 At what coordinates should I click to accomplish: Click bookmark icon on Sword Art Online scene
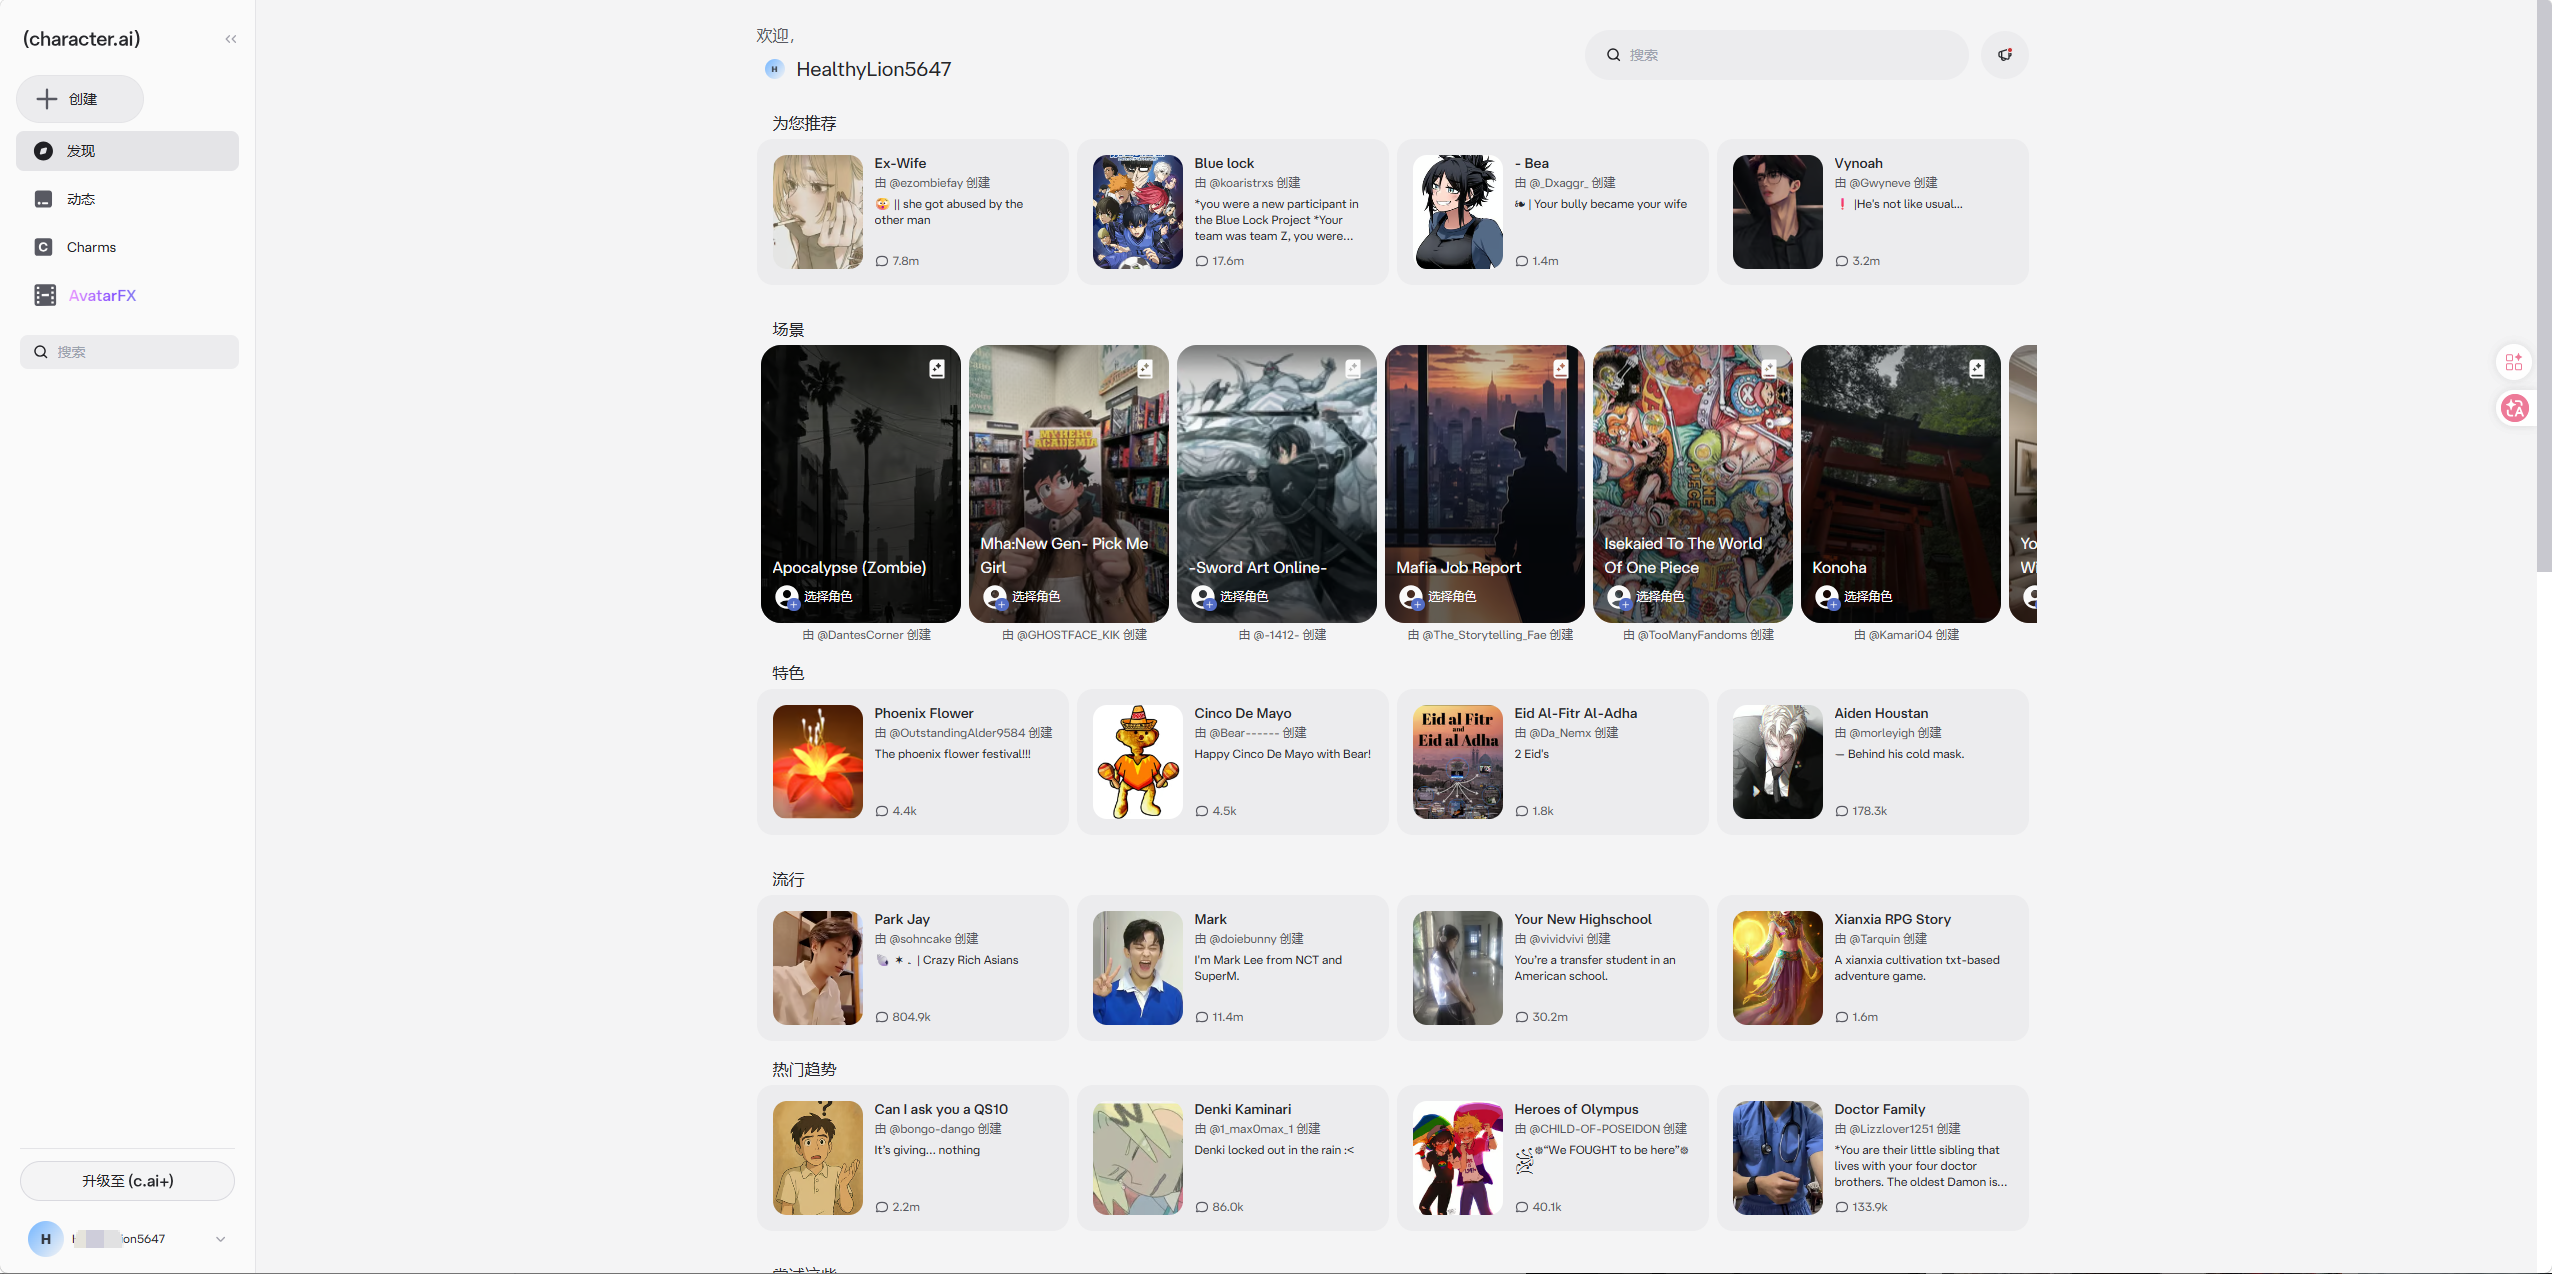[1353, 369]
